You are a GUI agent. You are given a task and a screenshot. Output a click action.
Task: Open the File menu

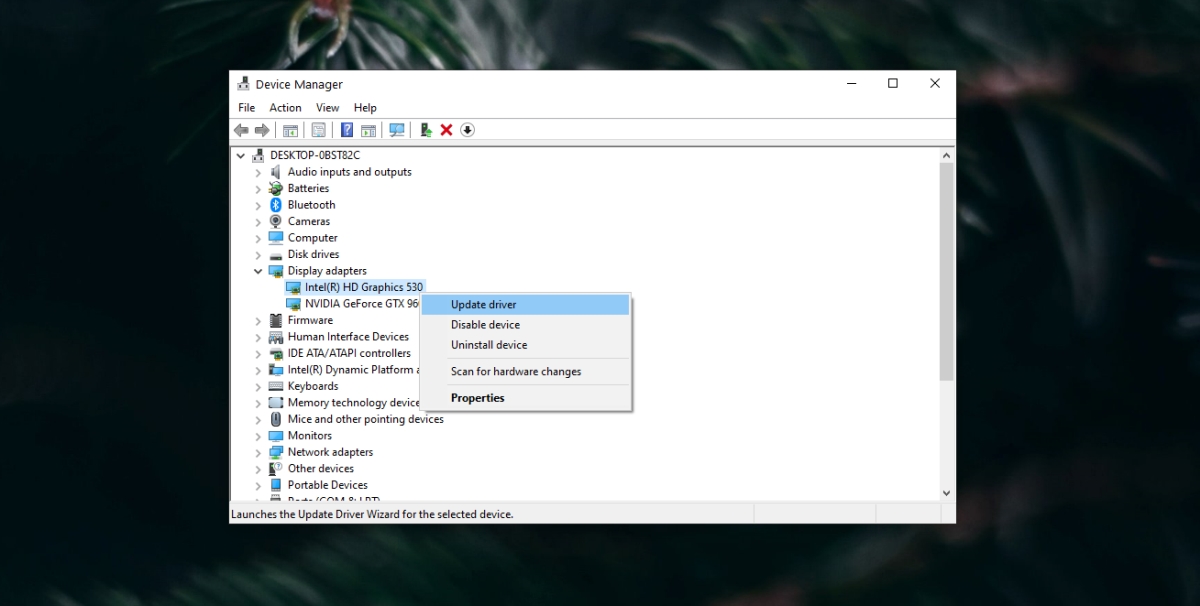click(x=246, y=108)
